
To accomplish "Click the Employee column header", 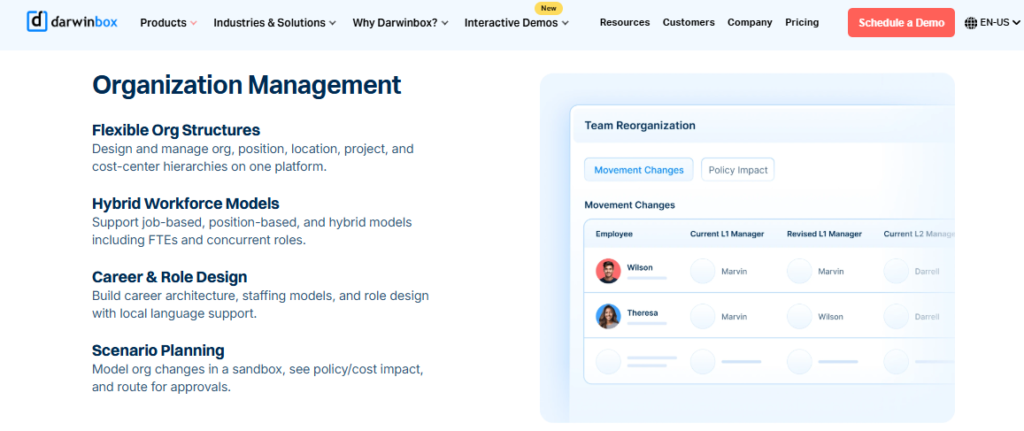I will coord(614,234).
